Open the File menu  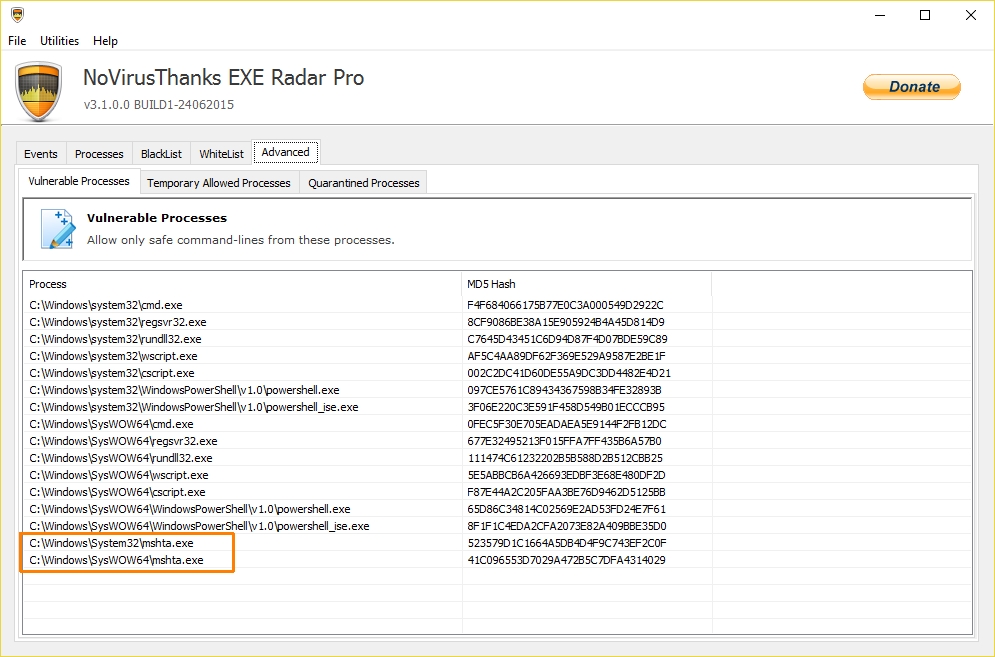17,41
